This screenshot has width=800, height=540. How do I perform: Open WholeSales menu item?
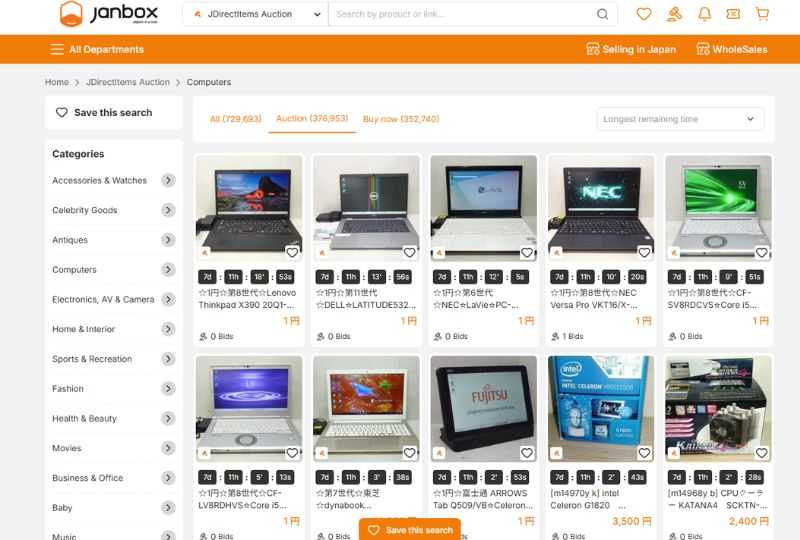pyautogui.click(x=732, y=50)
